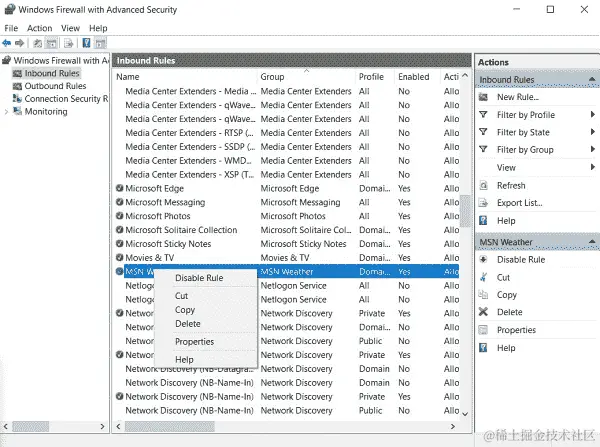
Task: Open the File menu
Action: tap(11, 28)
